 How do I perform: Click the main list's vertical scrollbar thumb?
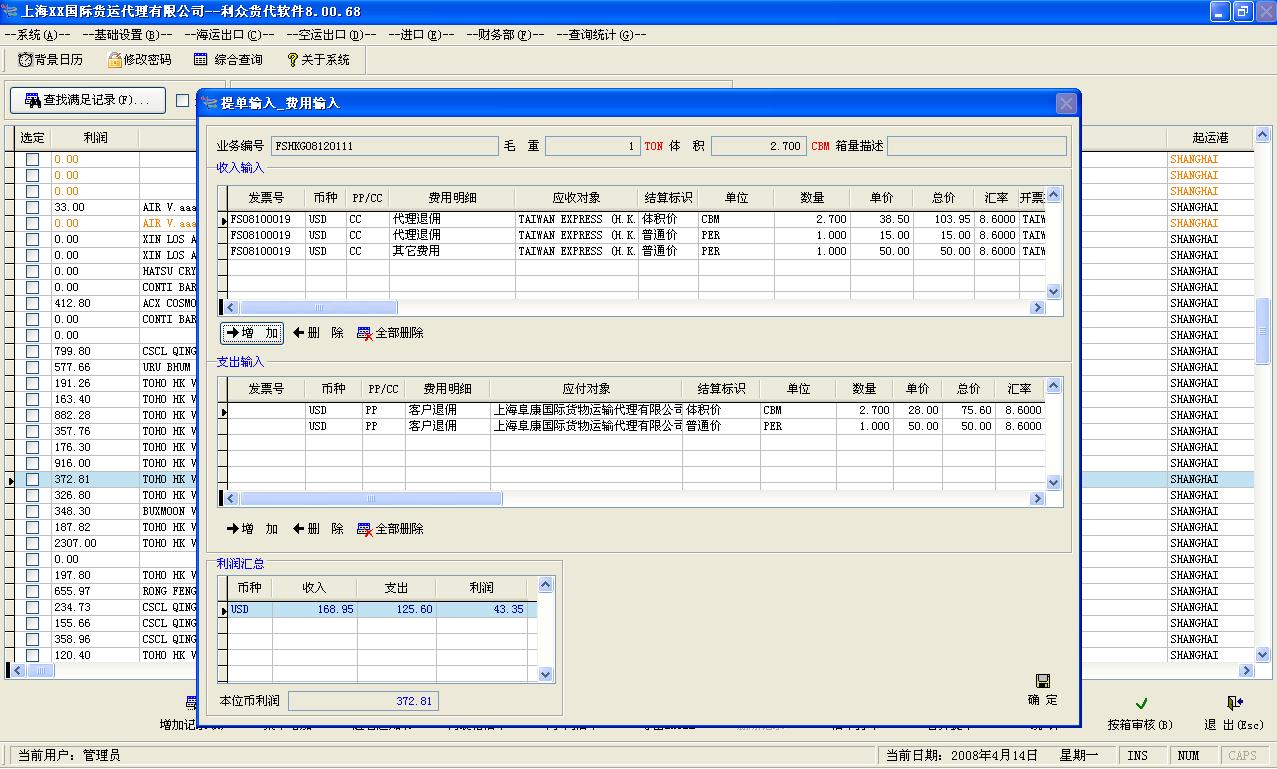[1262, 331]
